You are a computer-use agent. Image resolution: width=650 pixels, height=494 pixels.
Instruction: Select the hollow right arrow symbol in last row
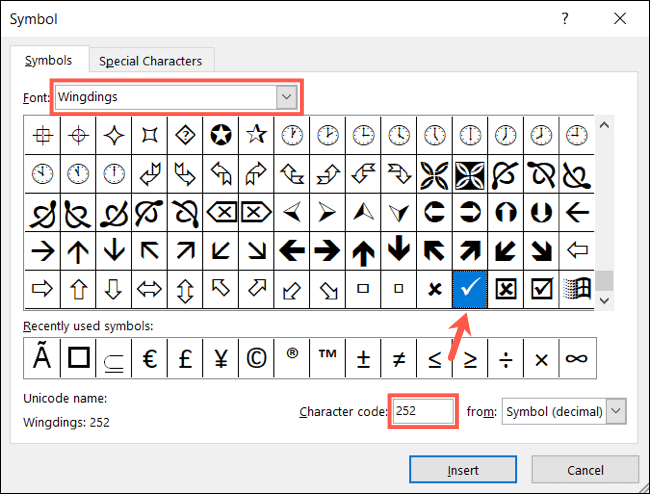point(42,289)
